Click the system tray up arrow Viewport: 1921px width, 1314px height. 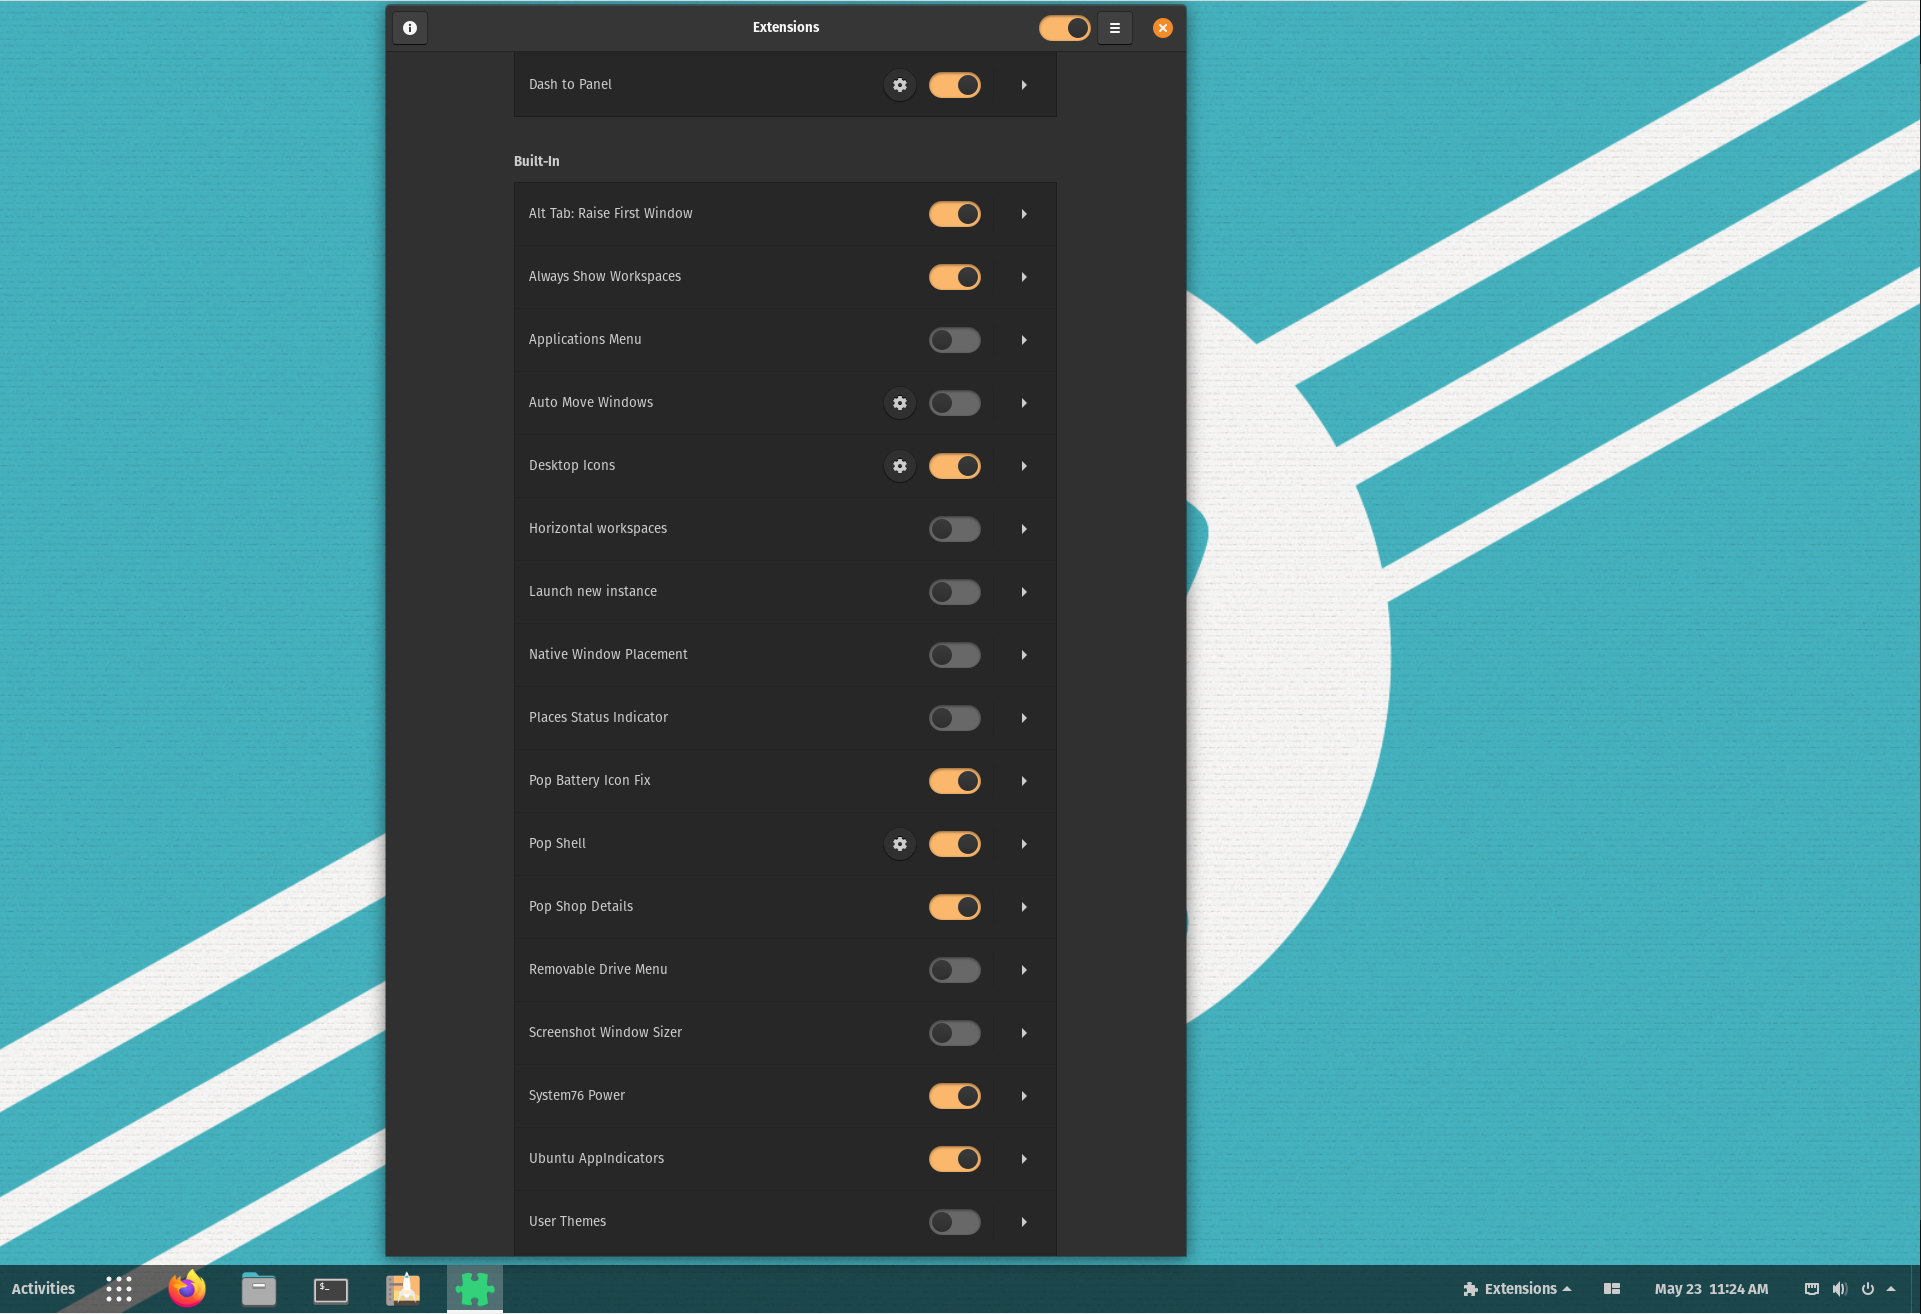pos(1891,1289)
